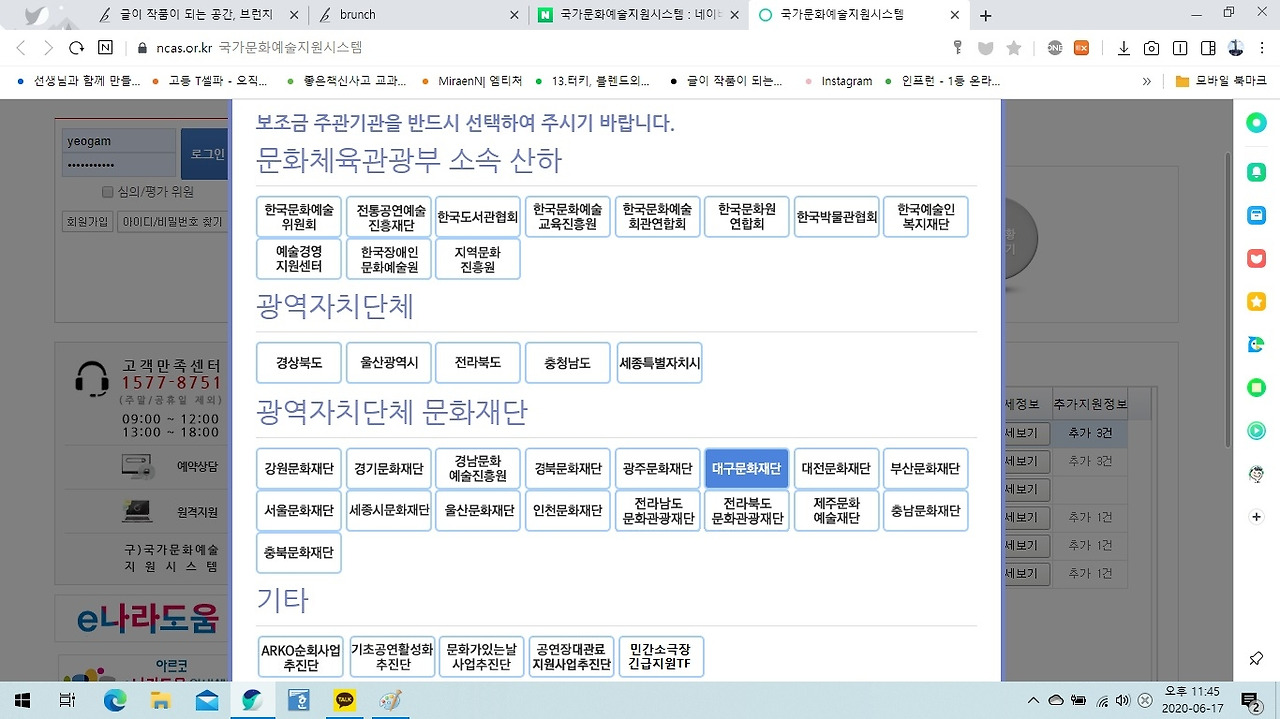Screen dimensions: 1280x719
Task: Choose 충북문화재단 button
Action: [299, 552]
